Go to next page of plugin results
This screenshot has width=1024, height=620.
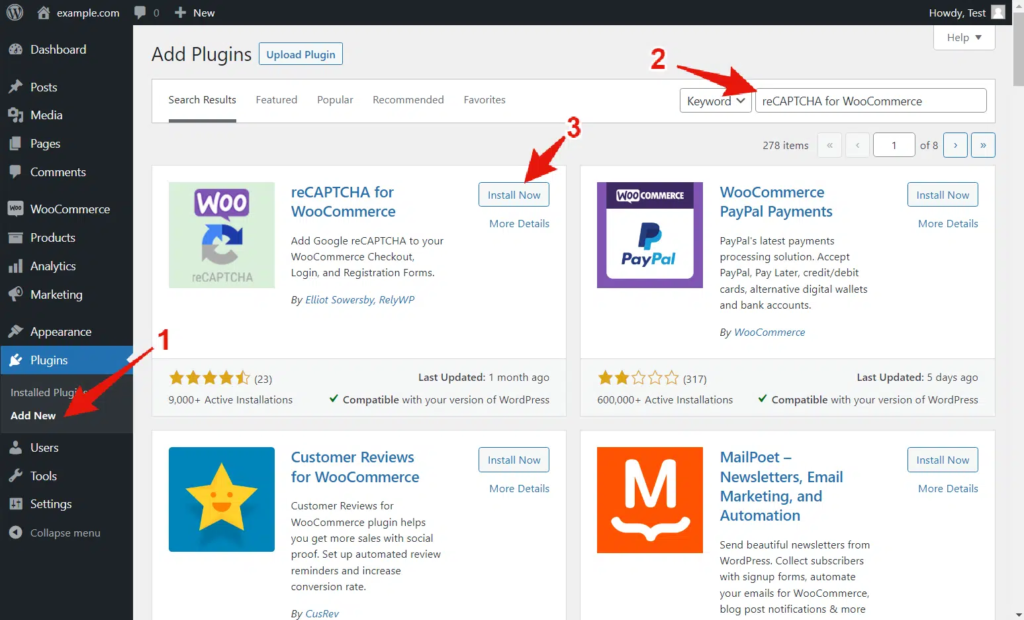(955, 145)
